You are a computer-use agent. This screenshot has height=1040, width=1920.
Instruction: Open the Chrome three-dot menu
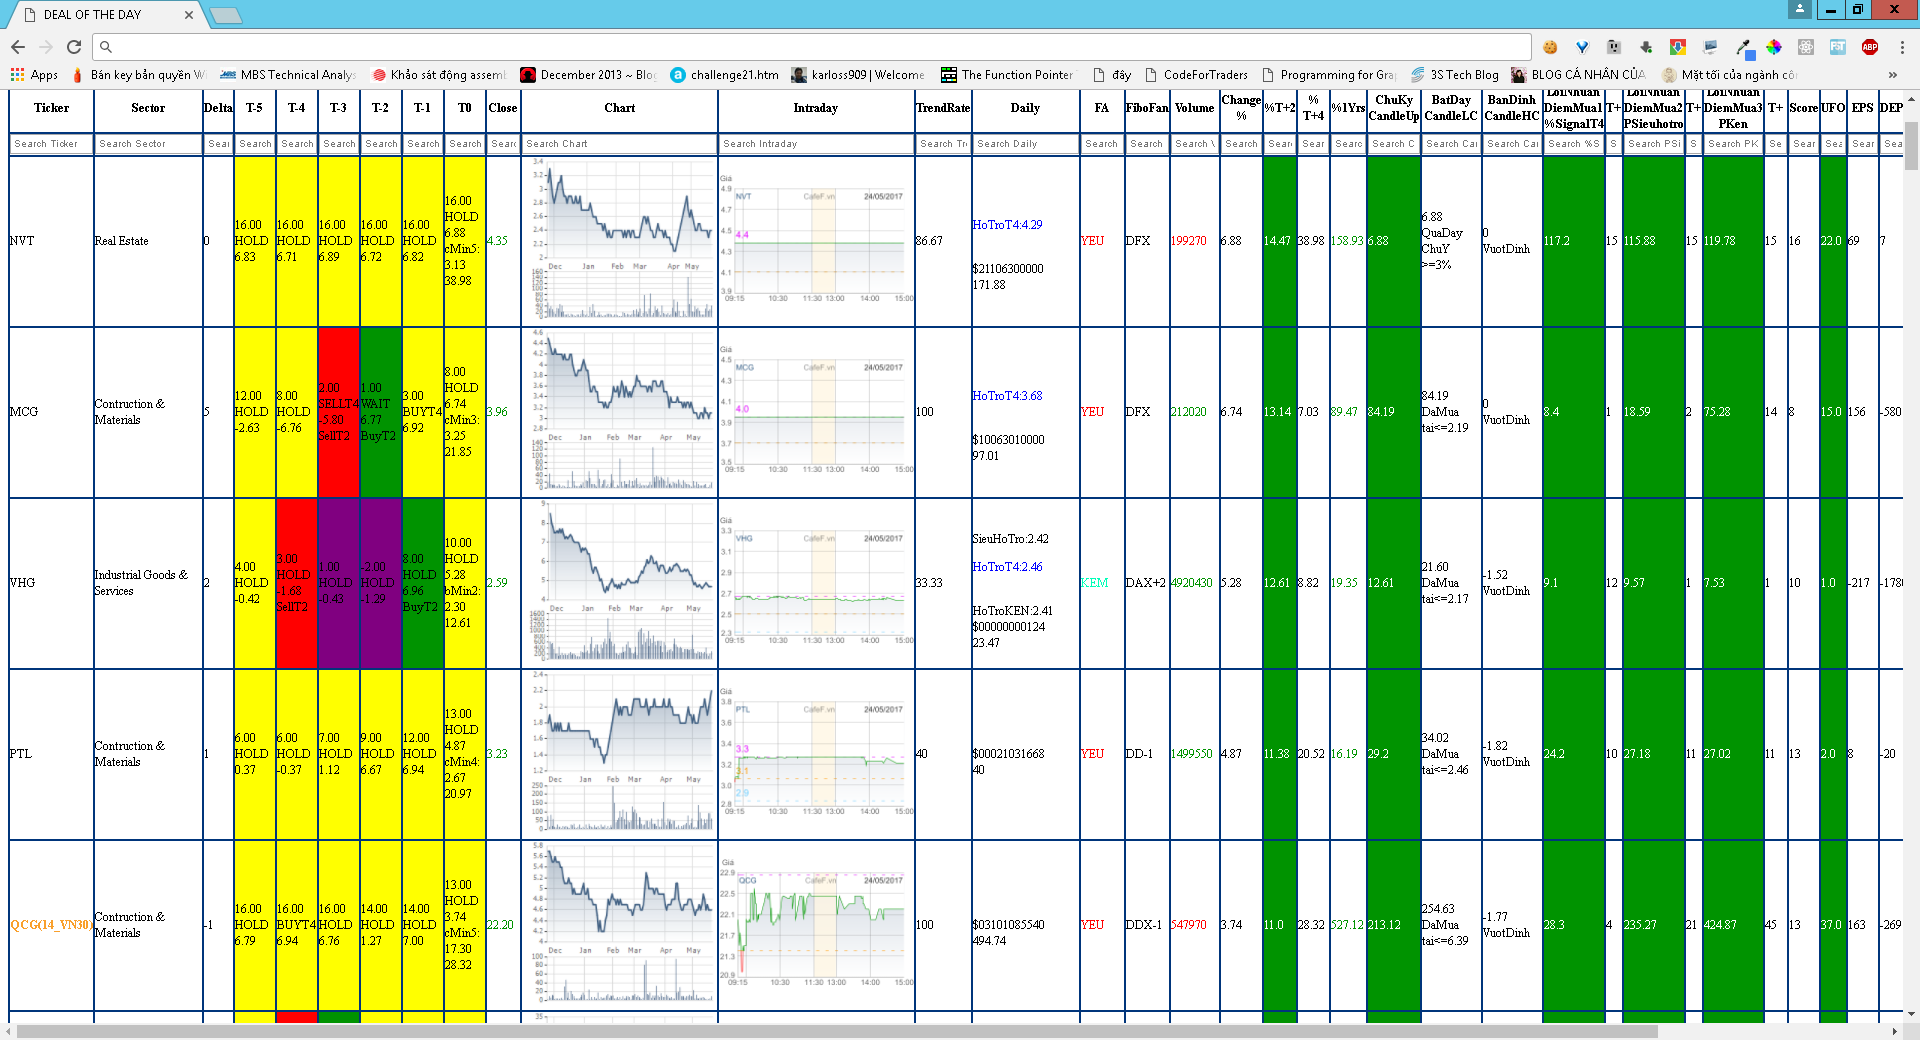click(x=1902, y=47)
